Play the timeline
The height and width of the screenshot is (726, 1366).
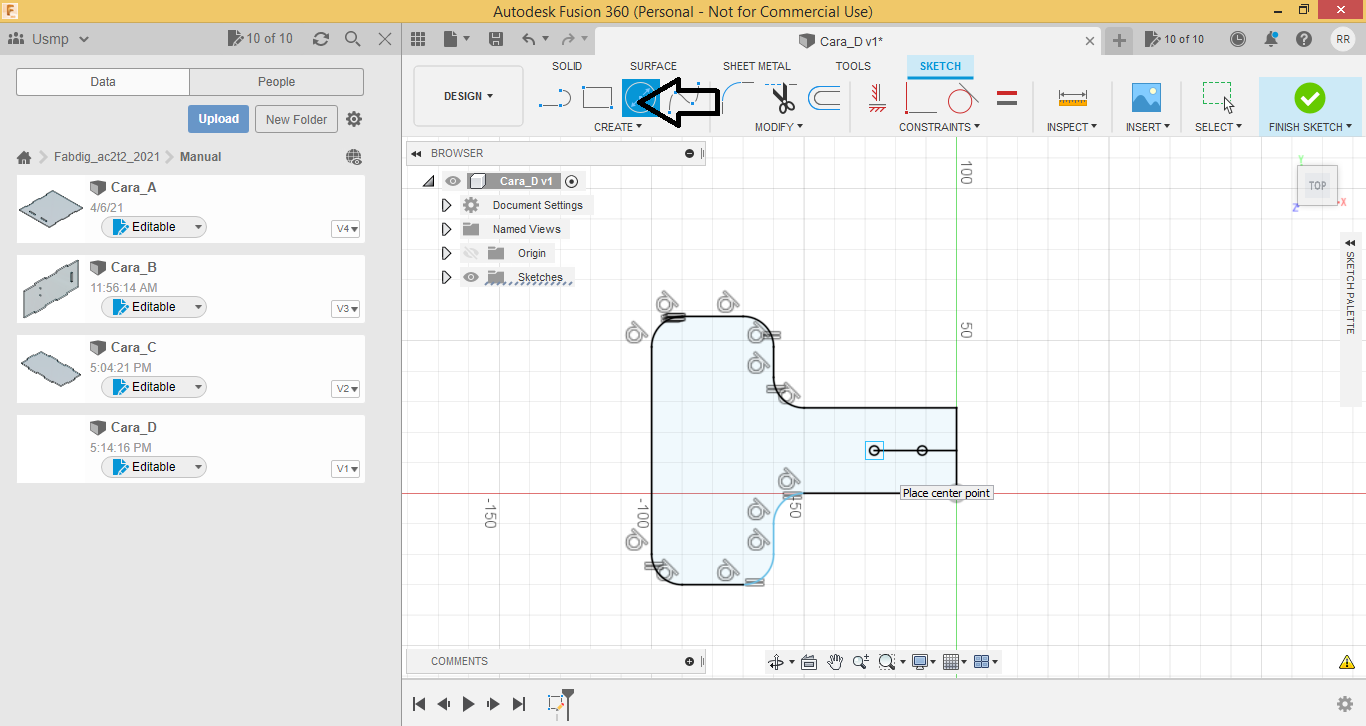[x=469, y=704]
